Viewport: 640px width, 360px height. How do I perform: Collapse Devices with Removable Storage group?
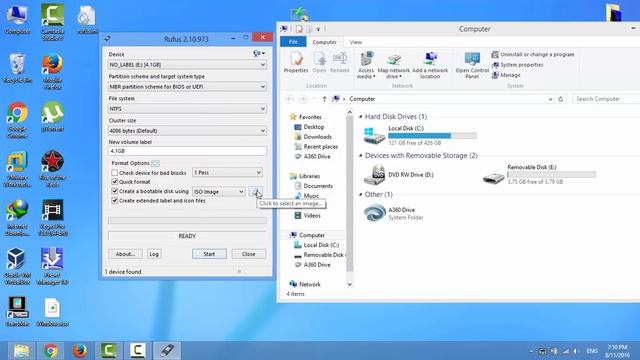pos(360,156)
